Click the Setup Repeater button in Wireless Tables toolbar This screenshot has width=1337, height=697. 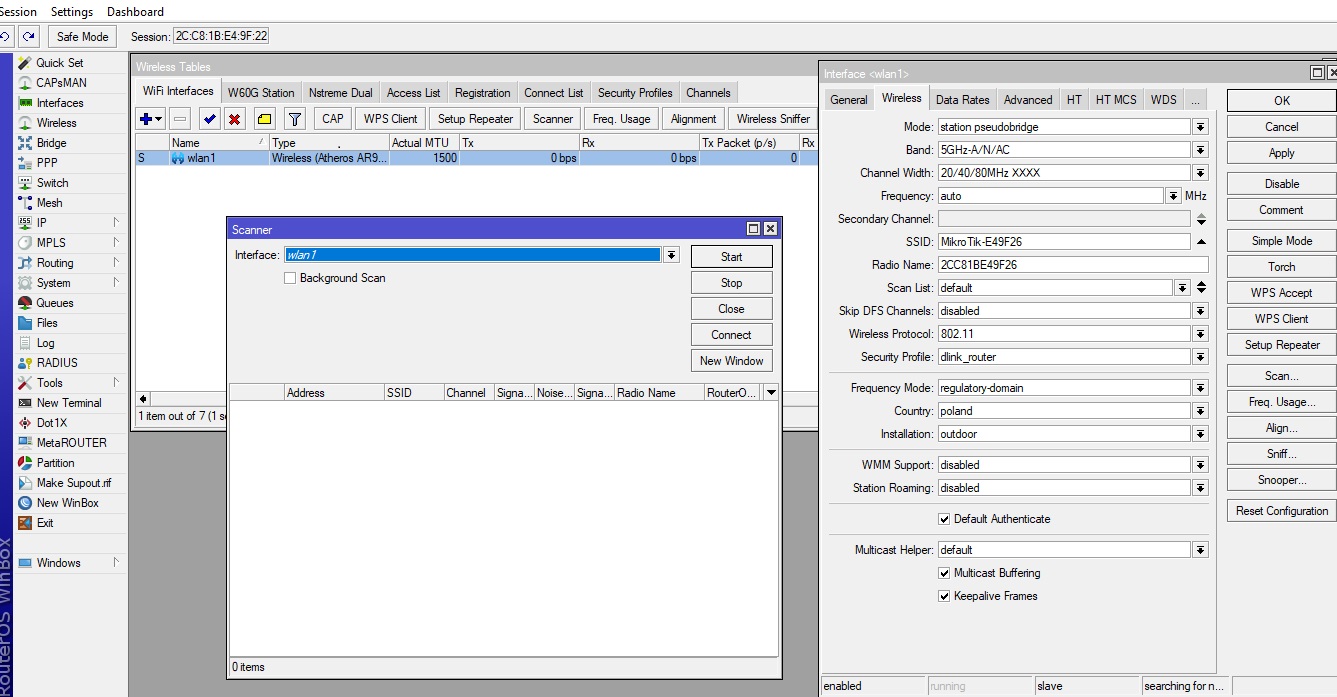point(475,119)
